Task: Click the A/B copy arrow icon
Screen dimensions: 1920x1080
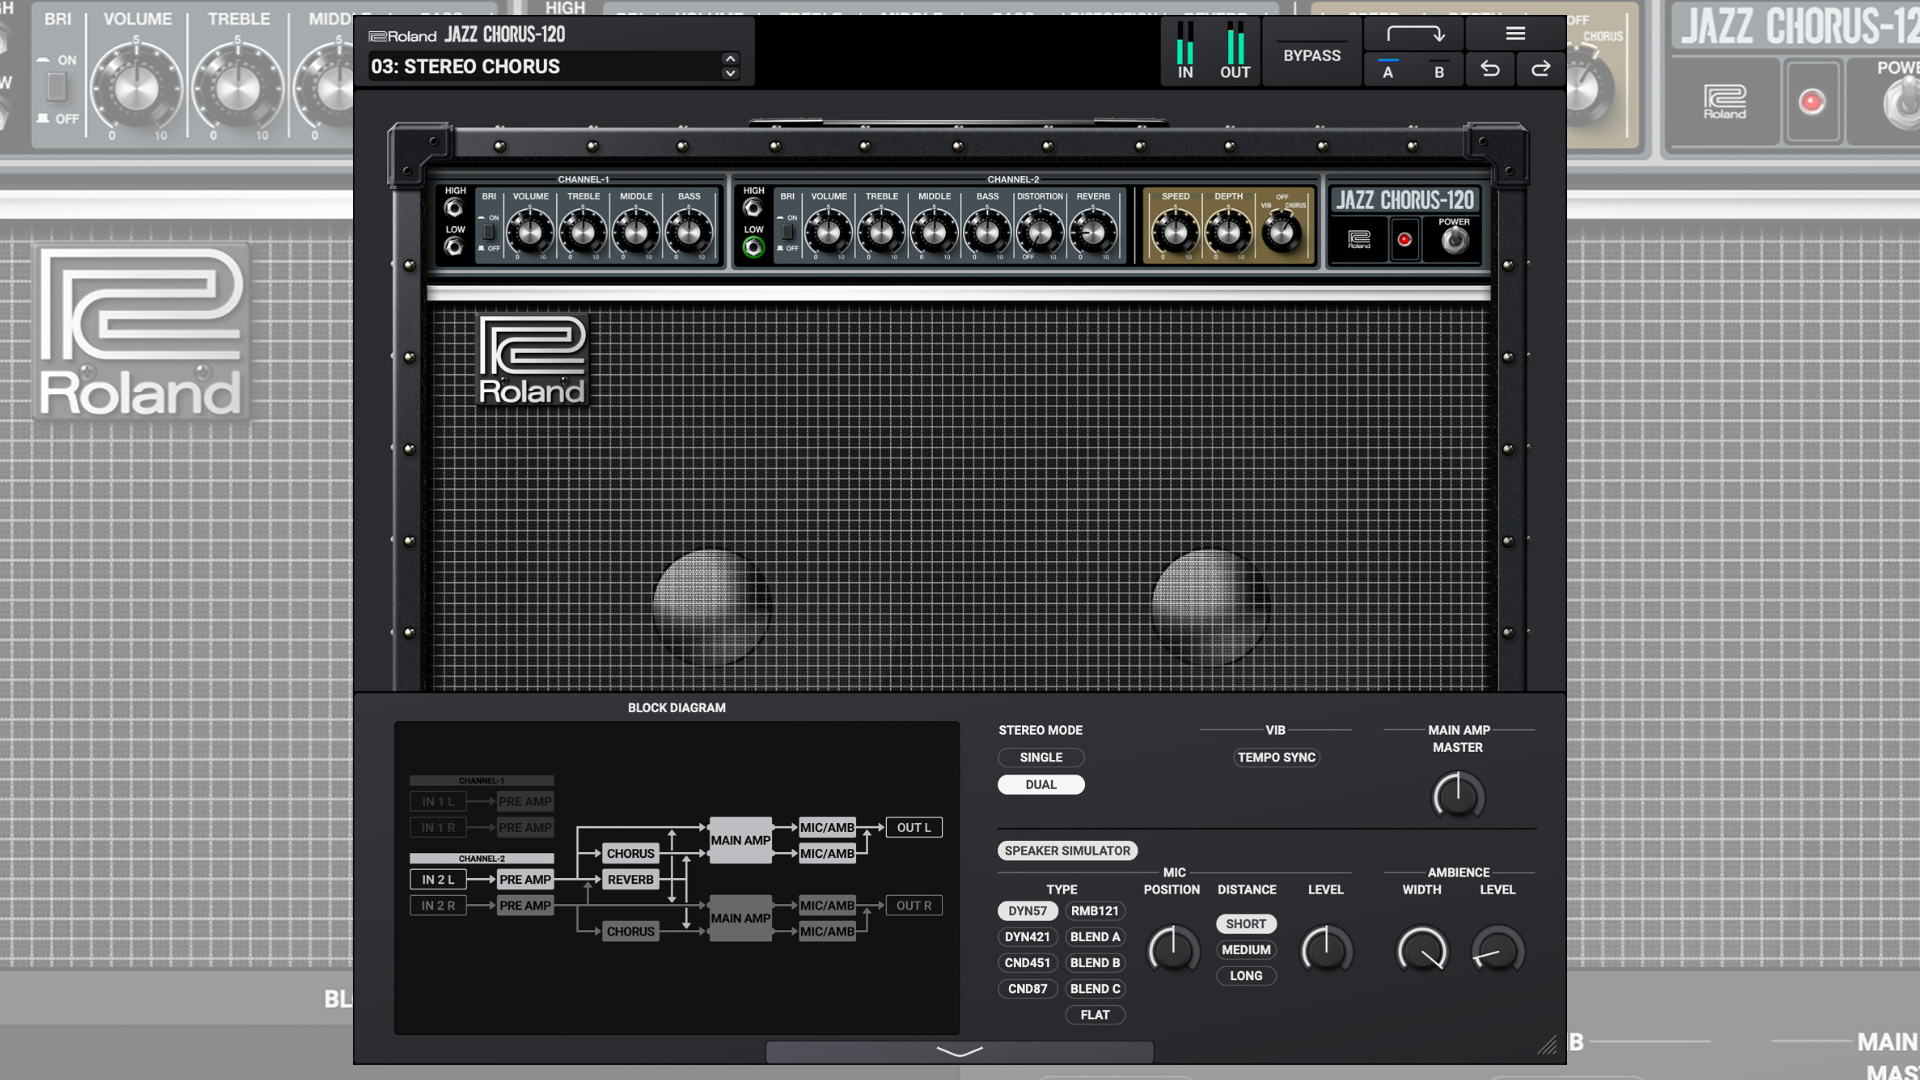Action: 1413,33
